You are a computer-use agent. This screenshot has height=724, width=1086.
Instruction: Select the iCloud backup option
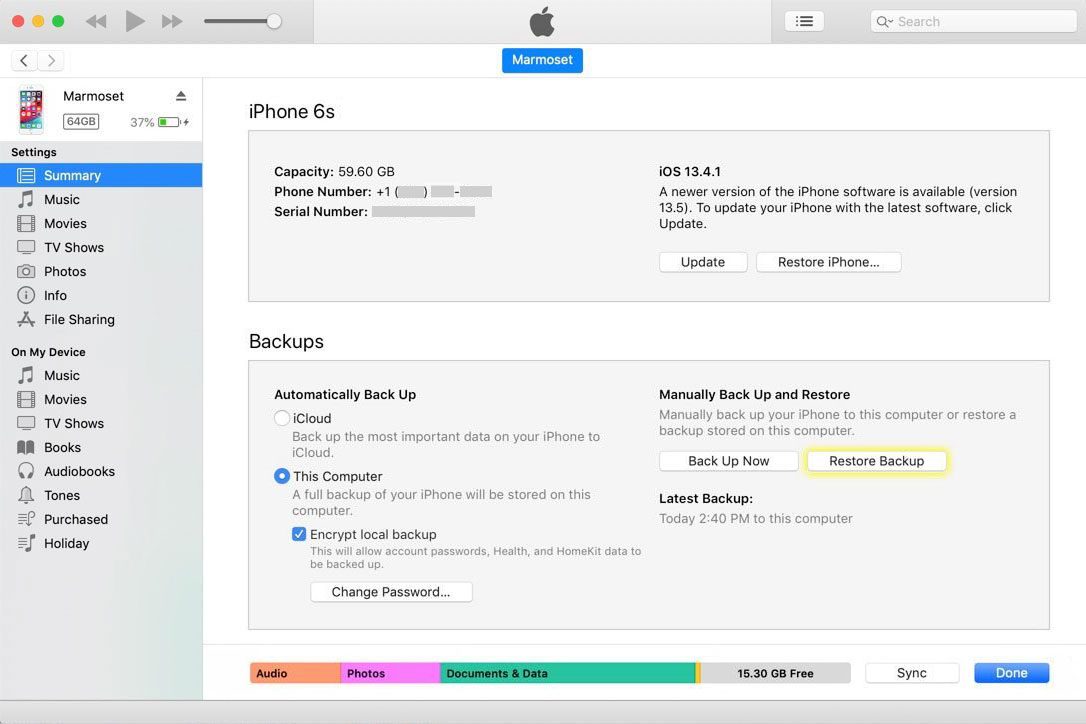(282, 418)
